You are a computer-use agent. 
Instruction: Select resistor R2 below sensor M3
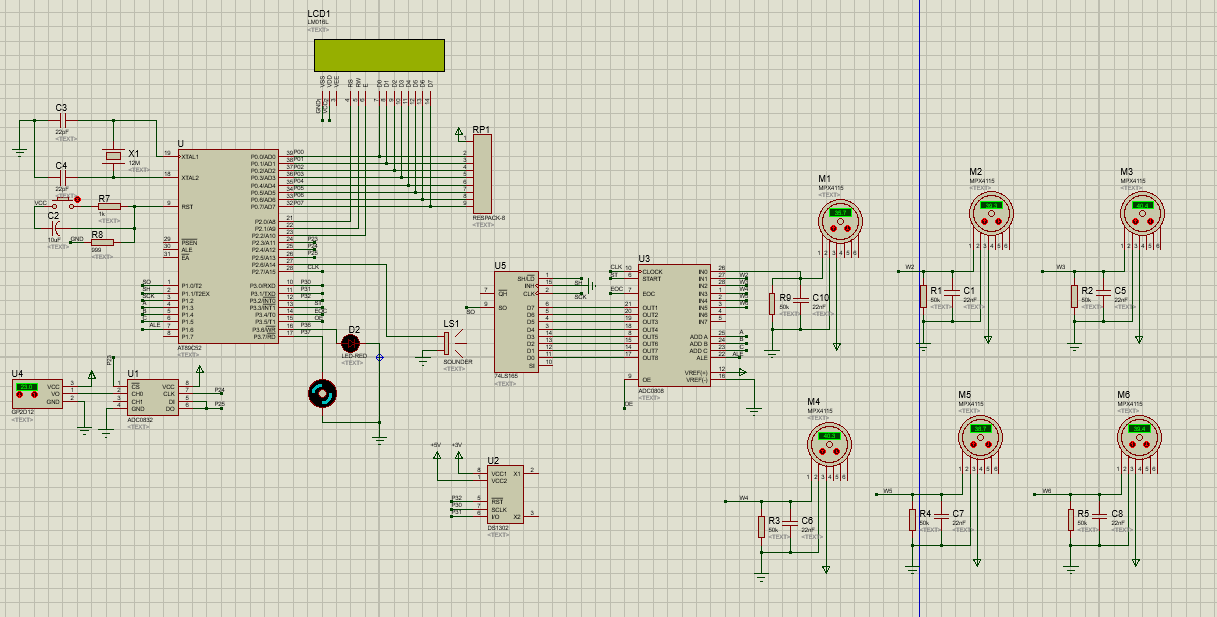[x=1073, y=296]
